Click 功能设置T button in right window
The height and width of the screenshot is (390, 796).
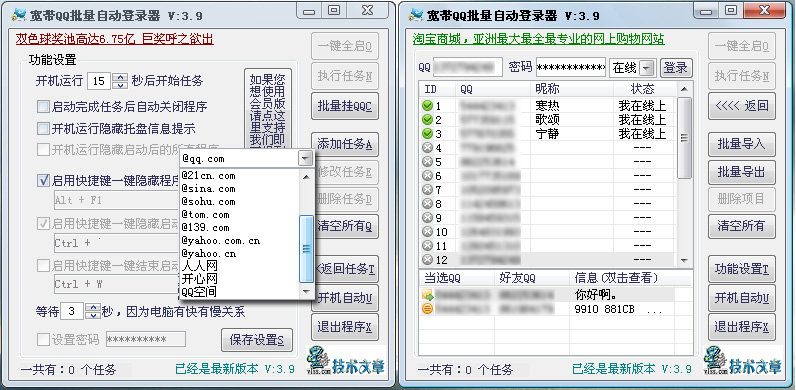[x=742, y=269]
